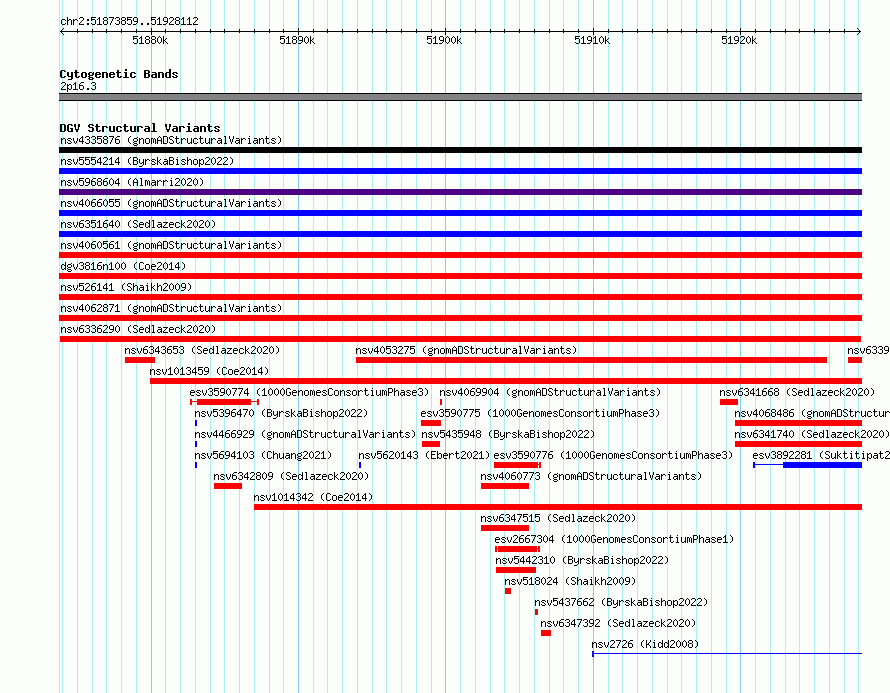890x693 pixels.
Task: Open the DGV Structural Variants track title
Action: (140, 128)
